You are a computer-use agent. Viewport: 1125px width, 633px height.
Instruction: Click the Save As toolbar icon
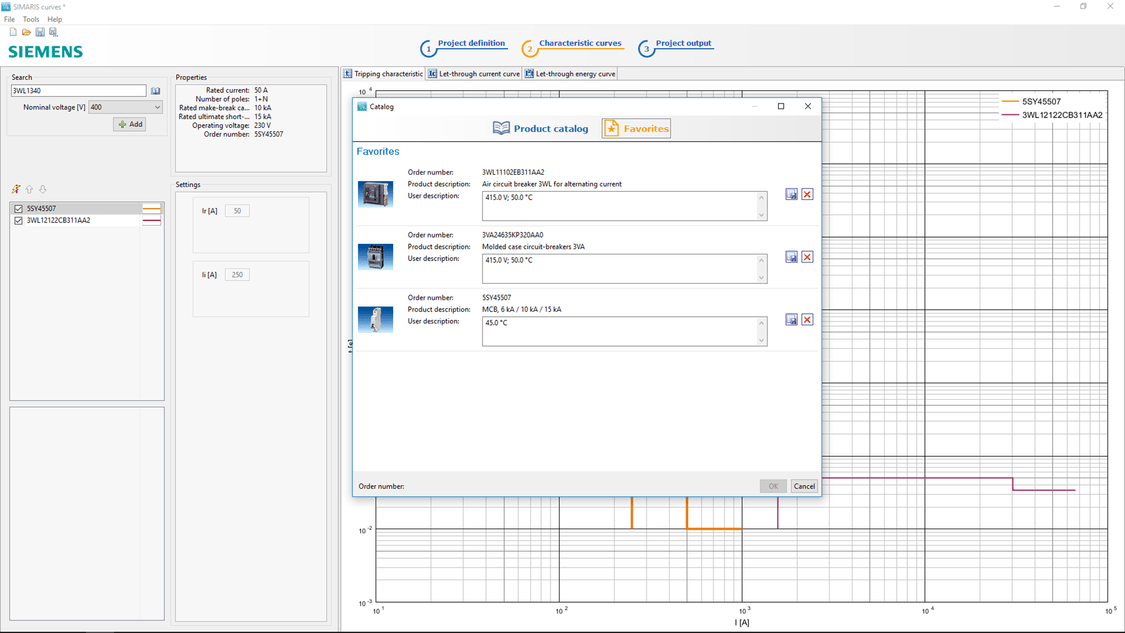tap(52, 31)
